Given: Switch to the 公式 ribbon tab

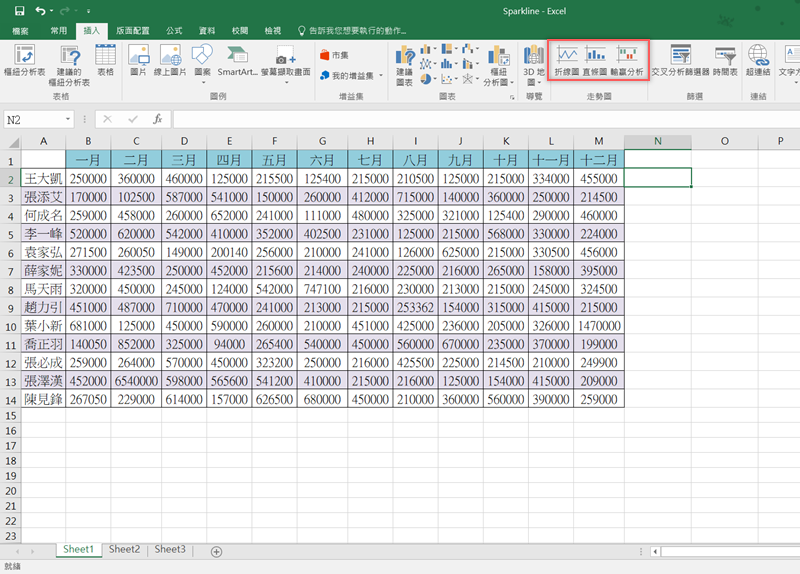Looking at the screenshot, I should click(x=174, y=31).
